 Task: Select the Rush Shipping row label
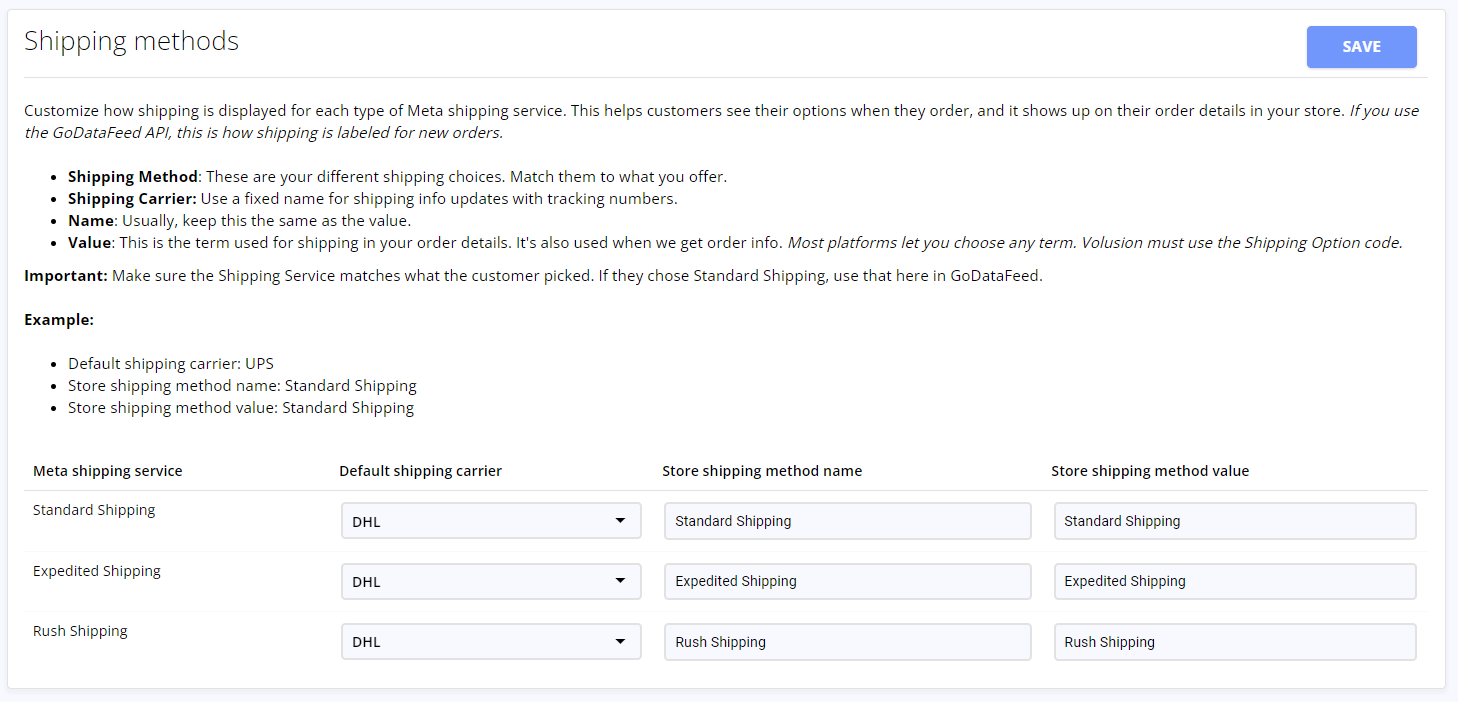tap(80, 631)
